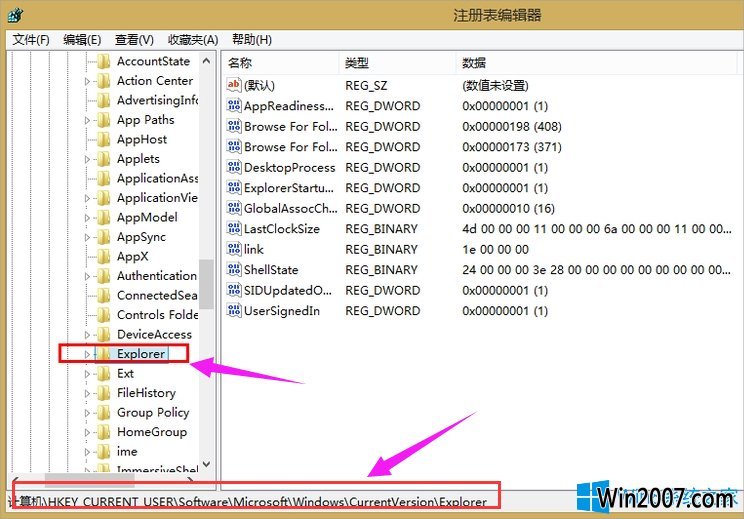Click the AppX folder icon
The height and width of the screenshot is (519, 744).
(103, 256)
